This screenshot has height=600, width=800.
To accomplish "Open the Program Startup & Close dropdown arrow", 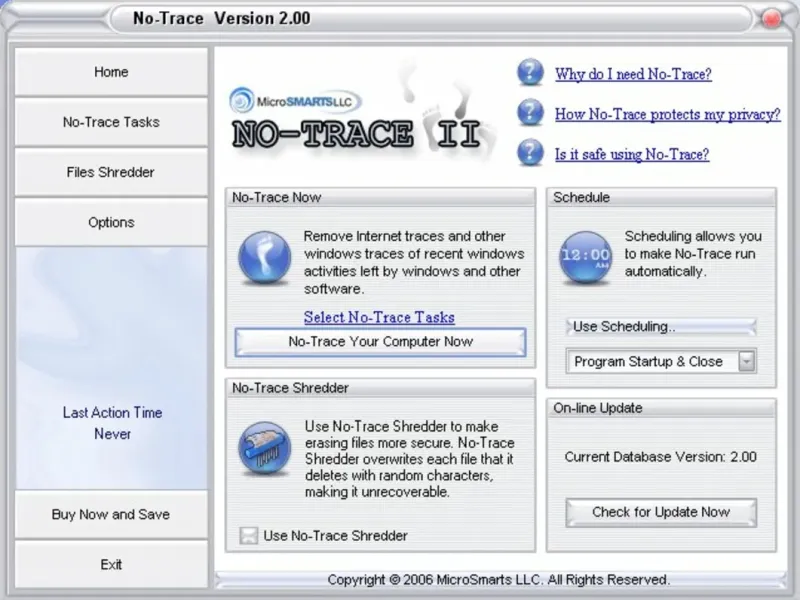I will pos(746,361).
